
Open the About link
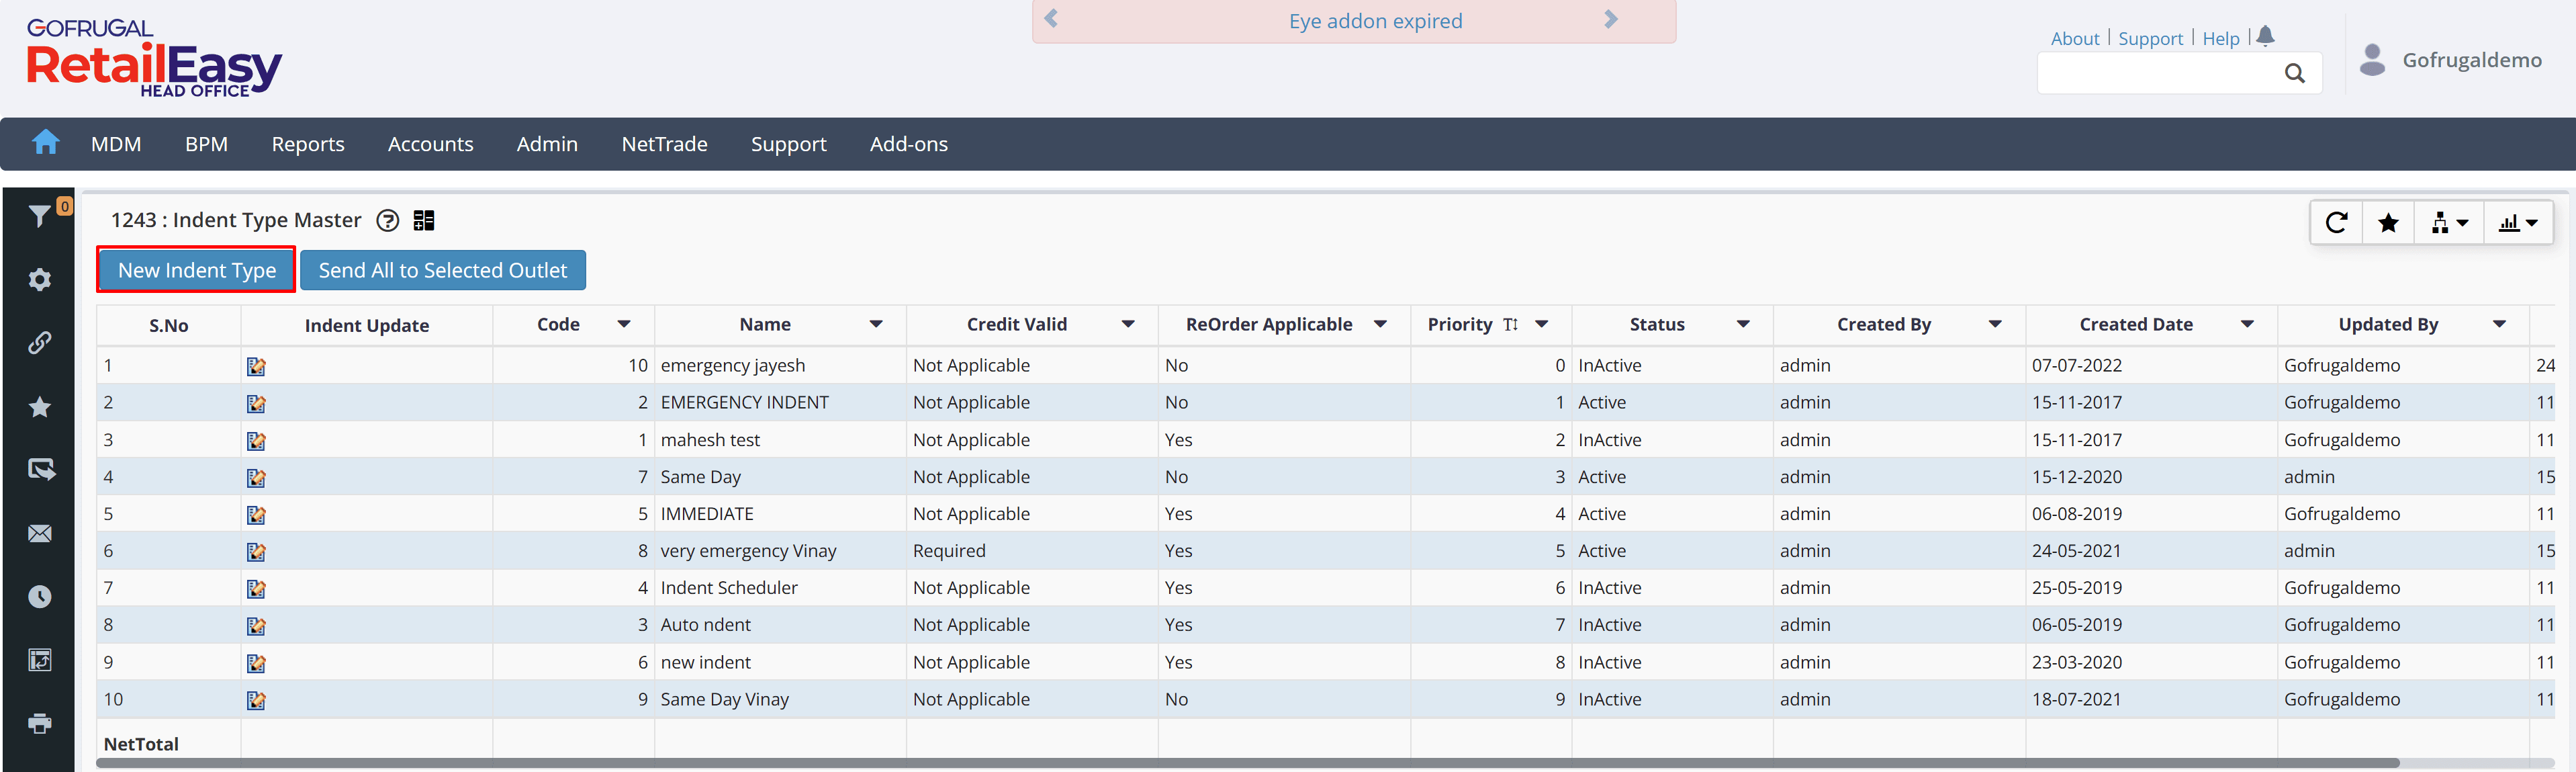click(2075, 38)
